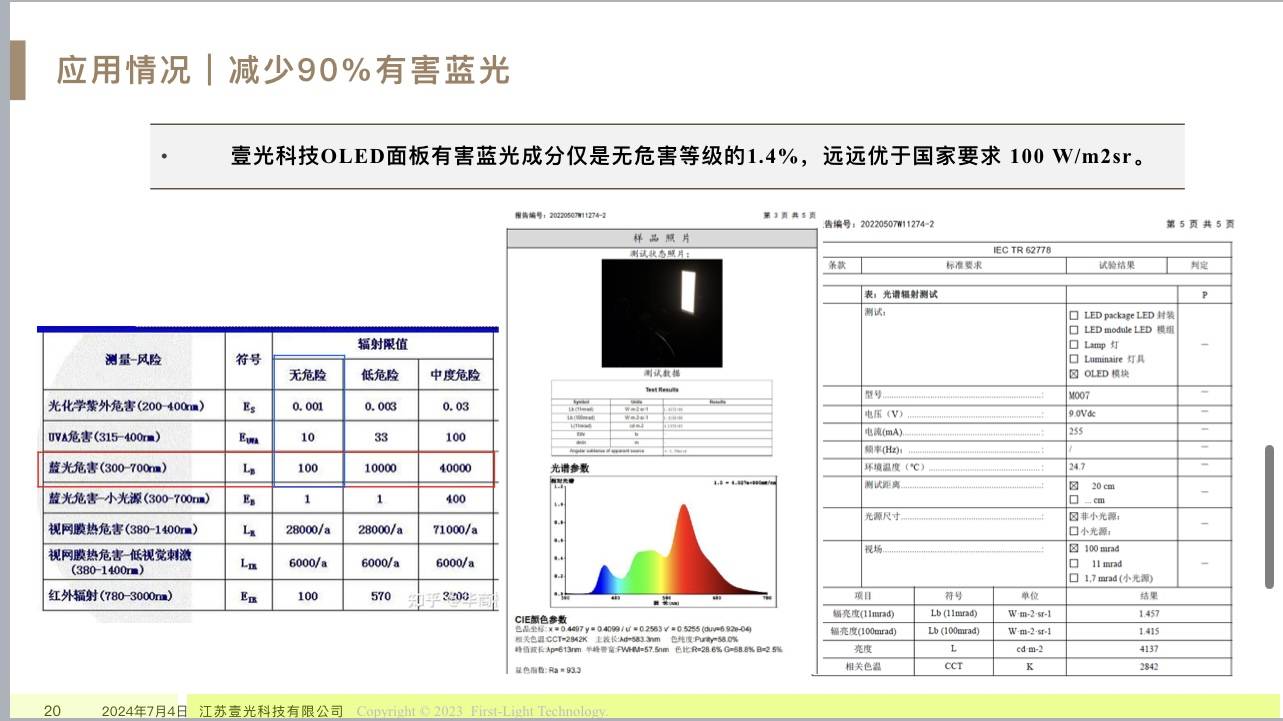Click page number 20 in the footer
Screen dimensions: 1283x721
(51, 711)
